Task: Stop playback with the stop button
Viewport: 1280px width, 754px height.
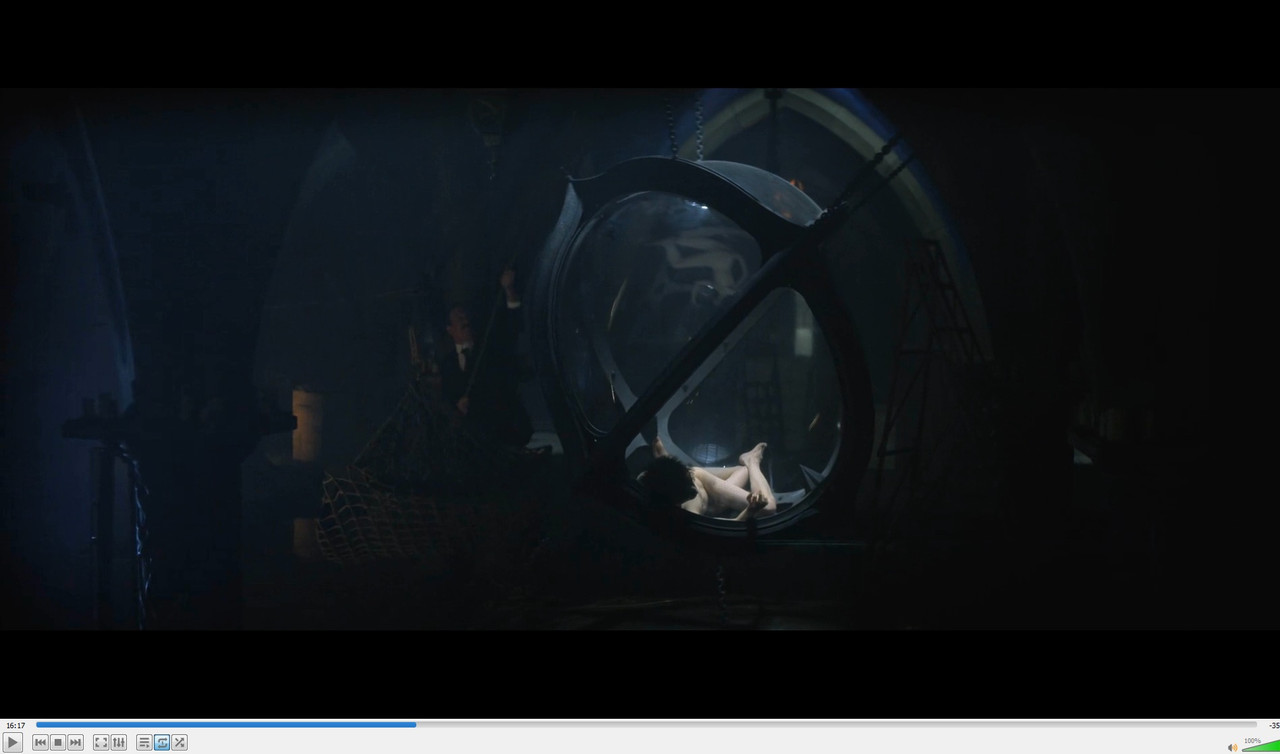Action: coord(58,742)
